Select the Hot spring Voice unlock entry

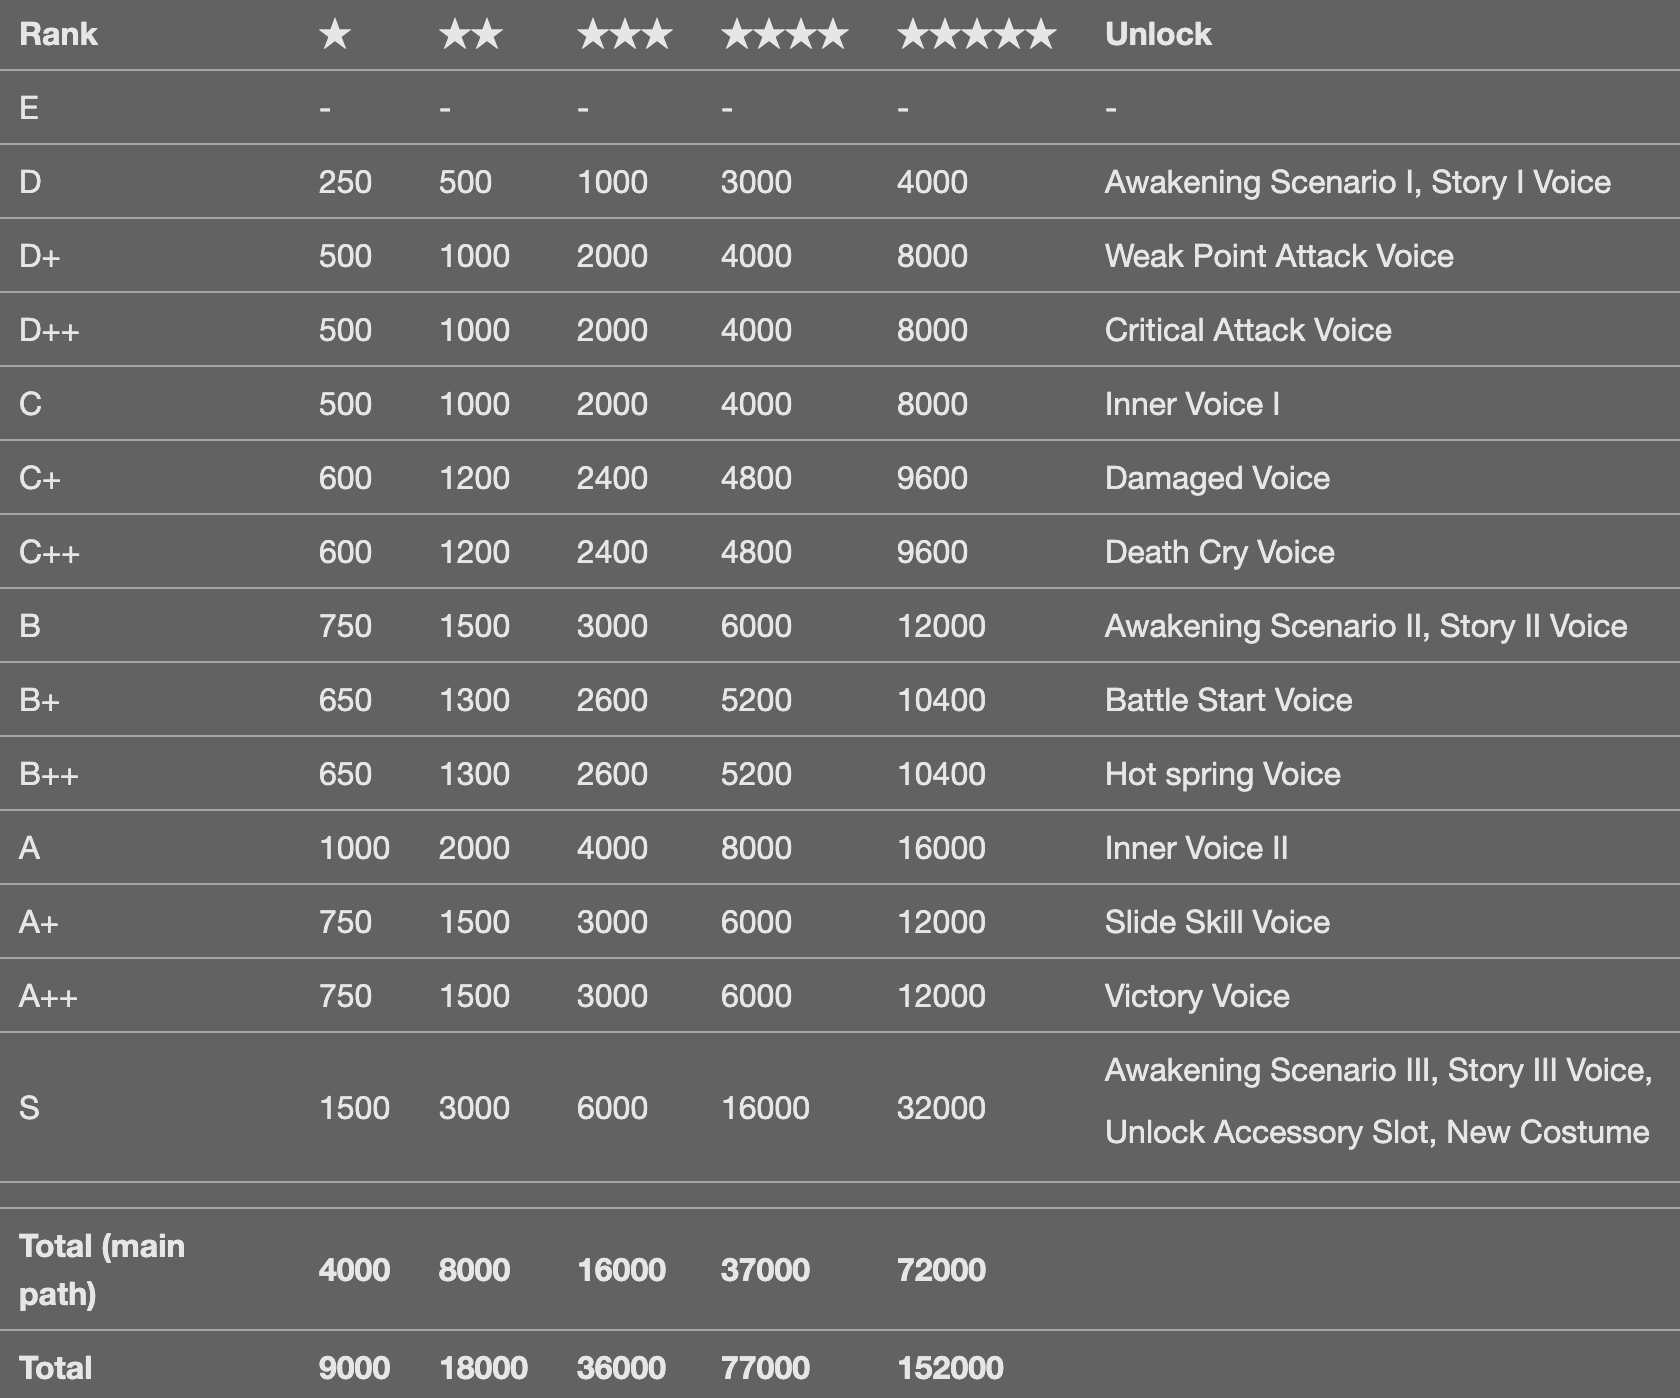pos(1222,774)
